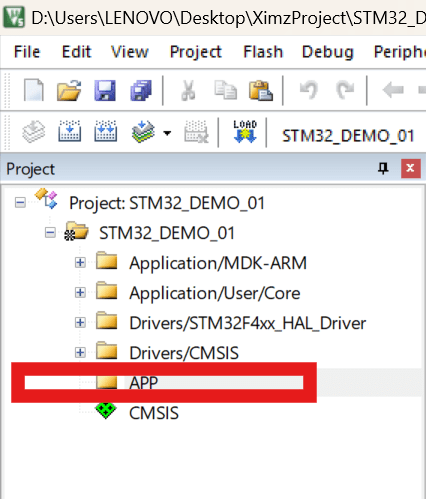Navigate backwards with the left arrow icon
Screen dimensions: 426x499
tap(393, 90)
